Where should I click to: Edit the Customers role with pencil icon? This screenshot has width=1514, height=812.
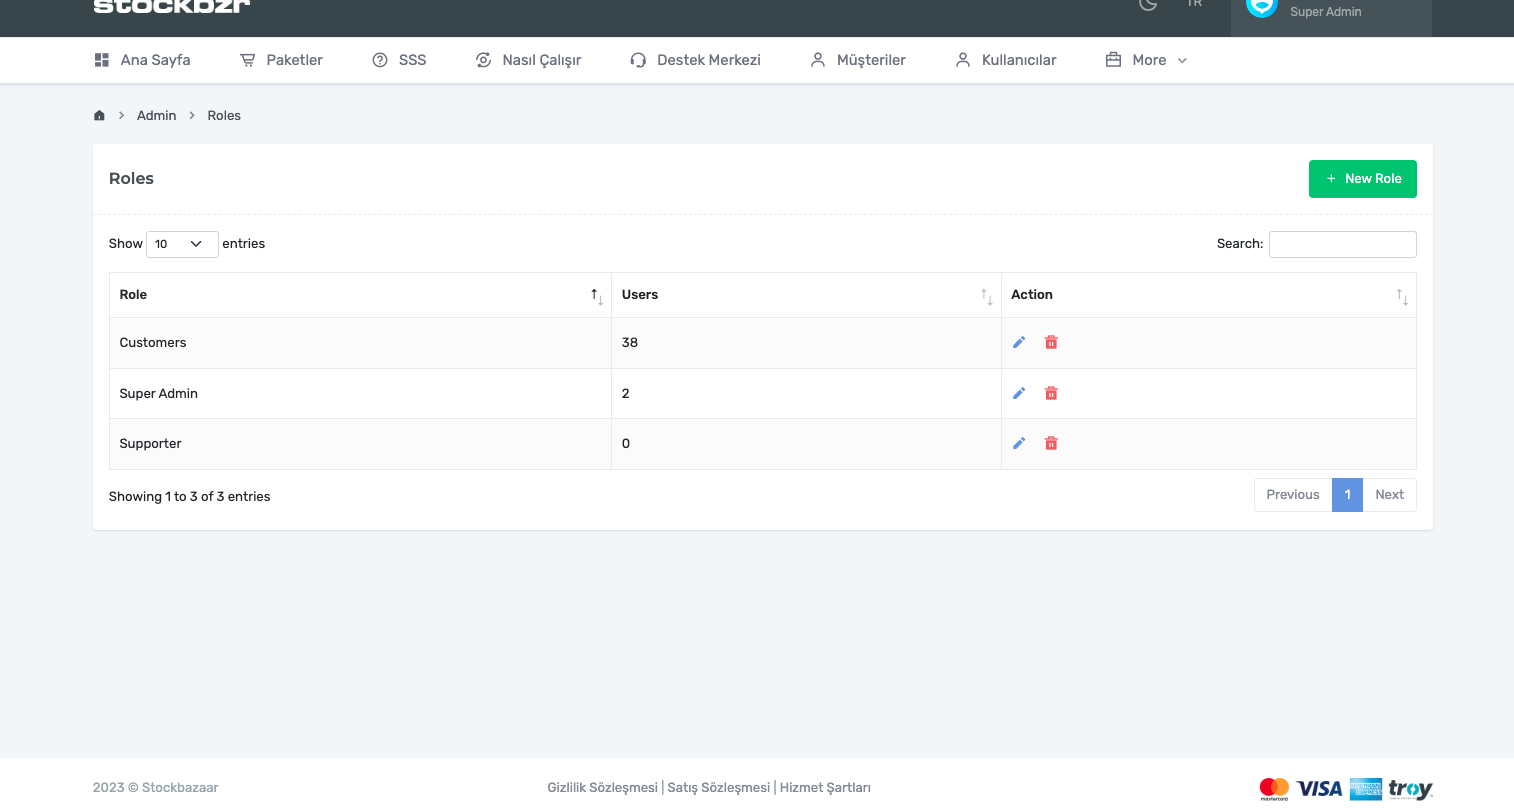pos(1019,342)
